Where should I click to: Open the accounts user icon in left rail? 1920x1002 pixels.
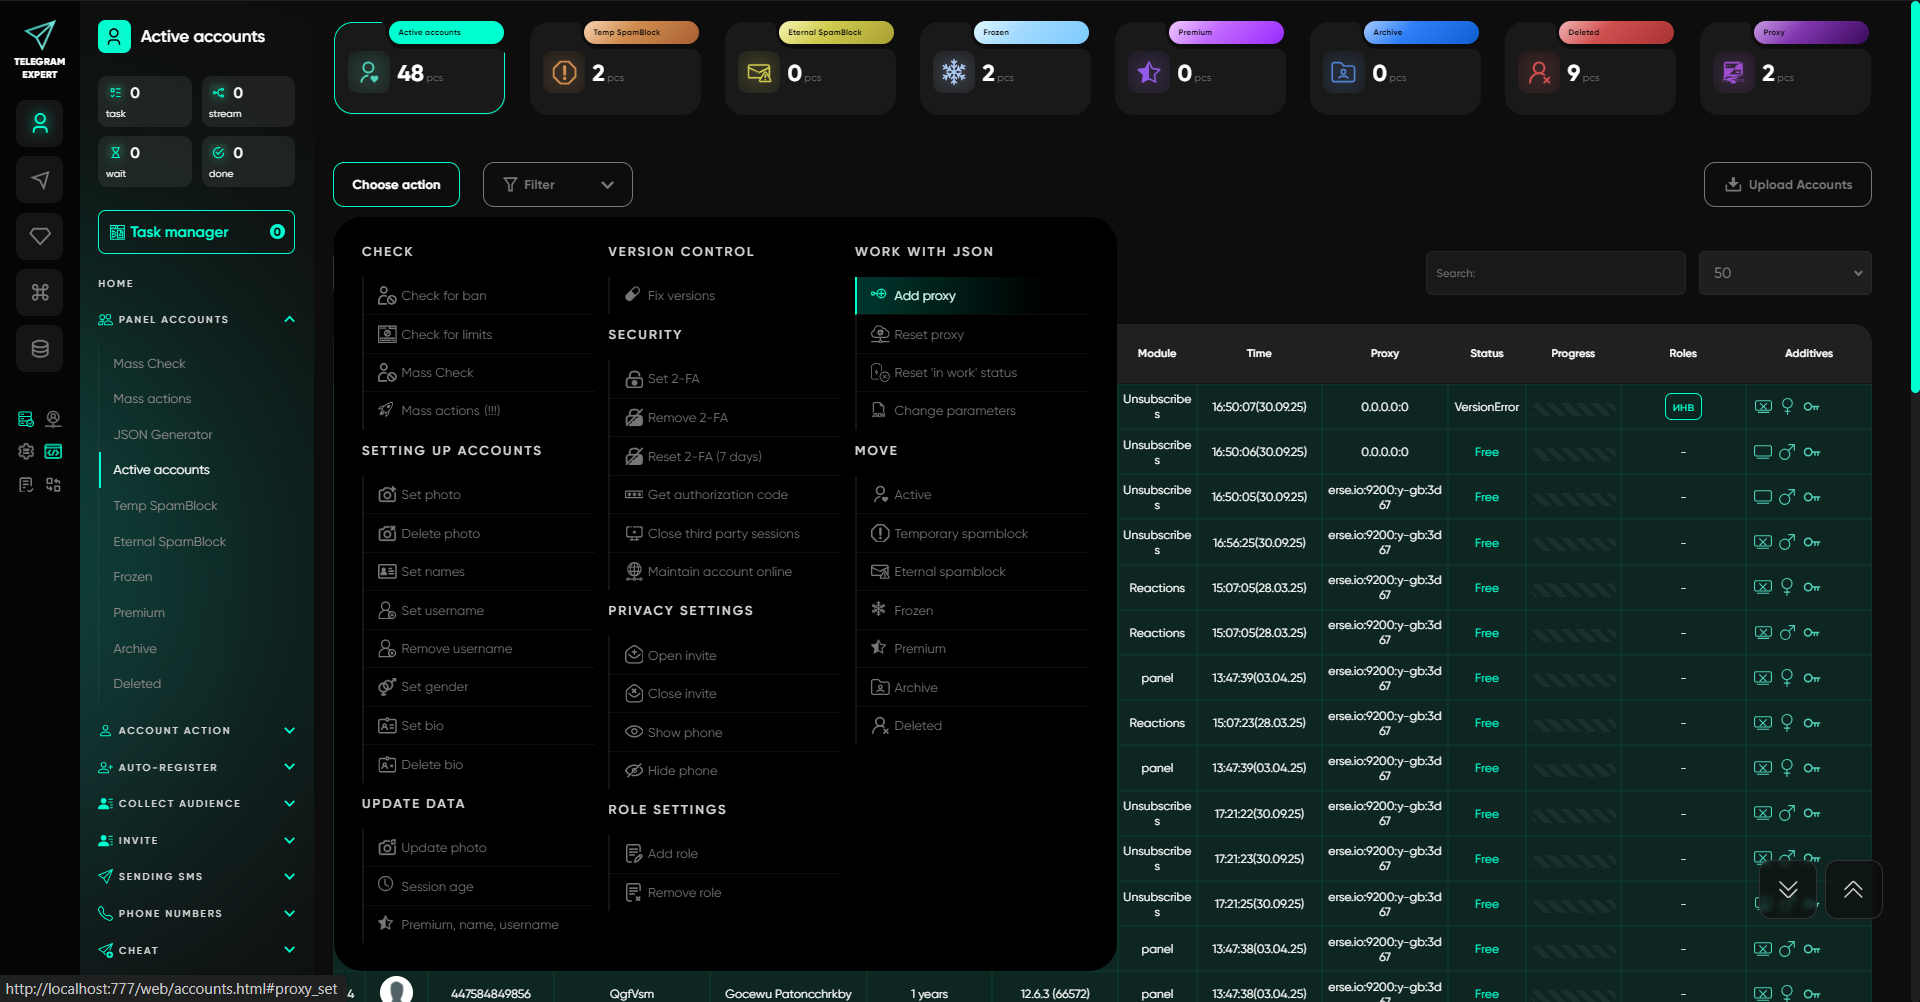click(40, 124)
